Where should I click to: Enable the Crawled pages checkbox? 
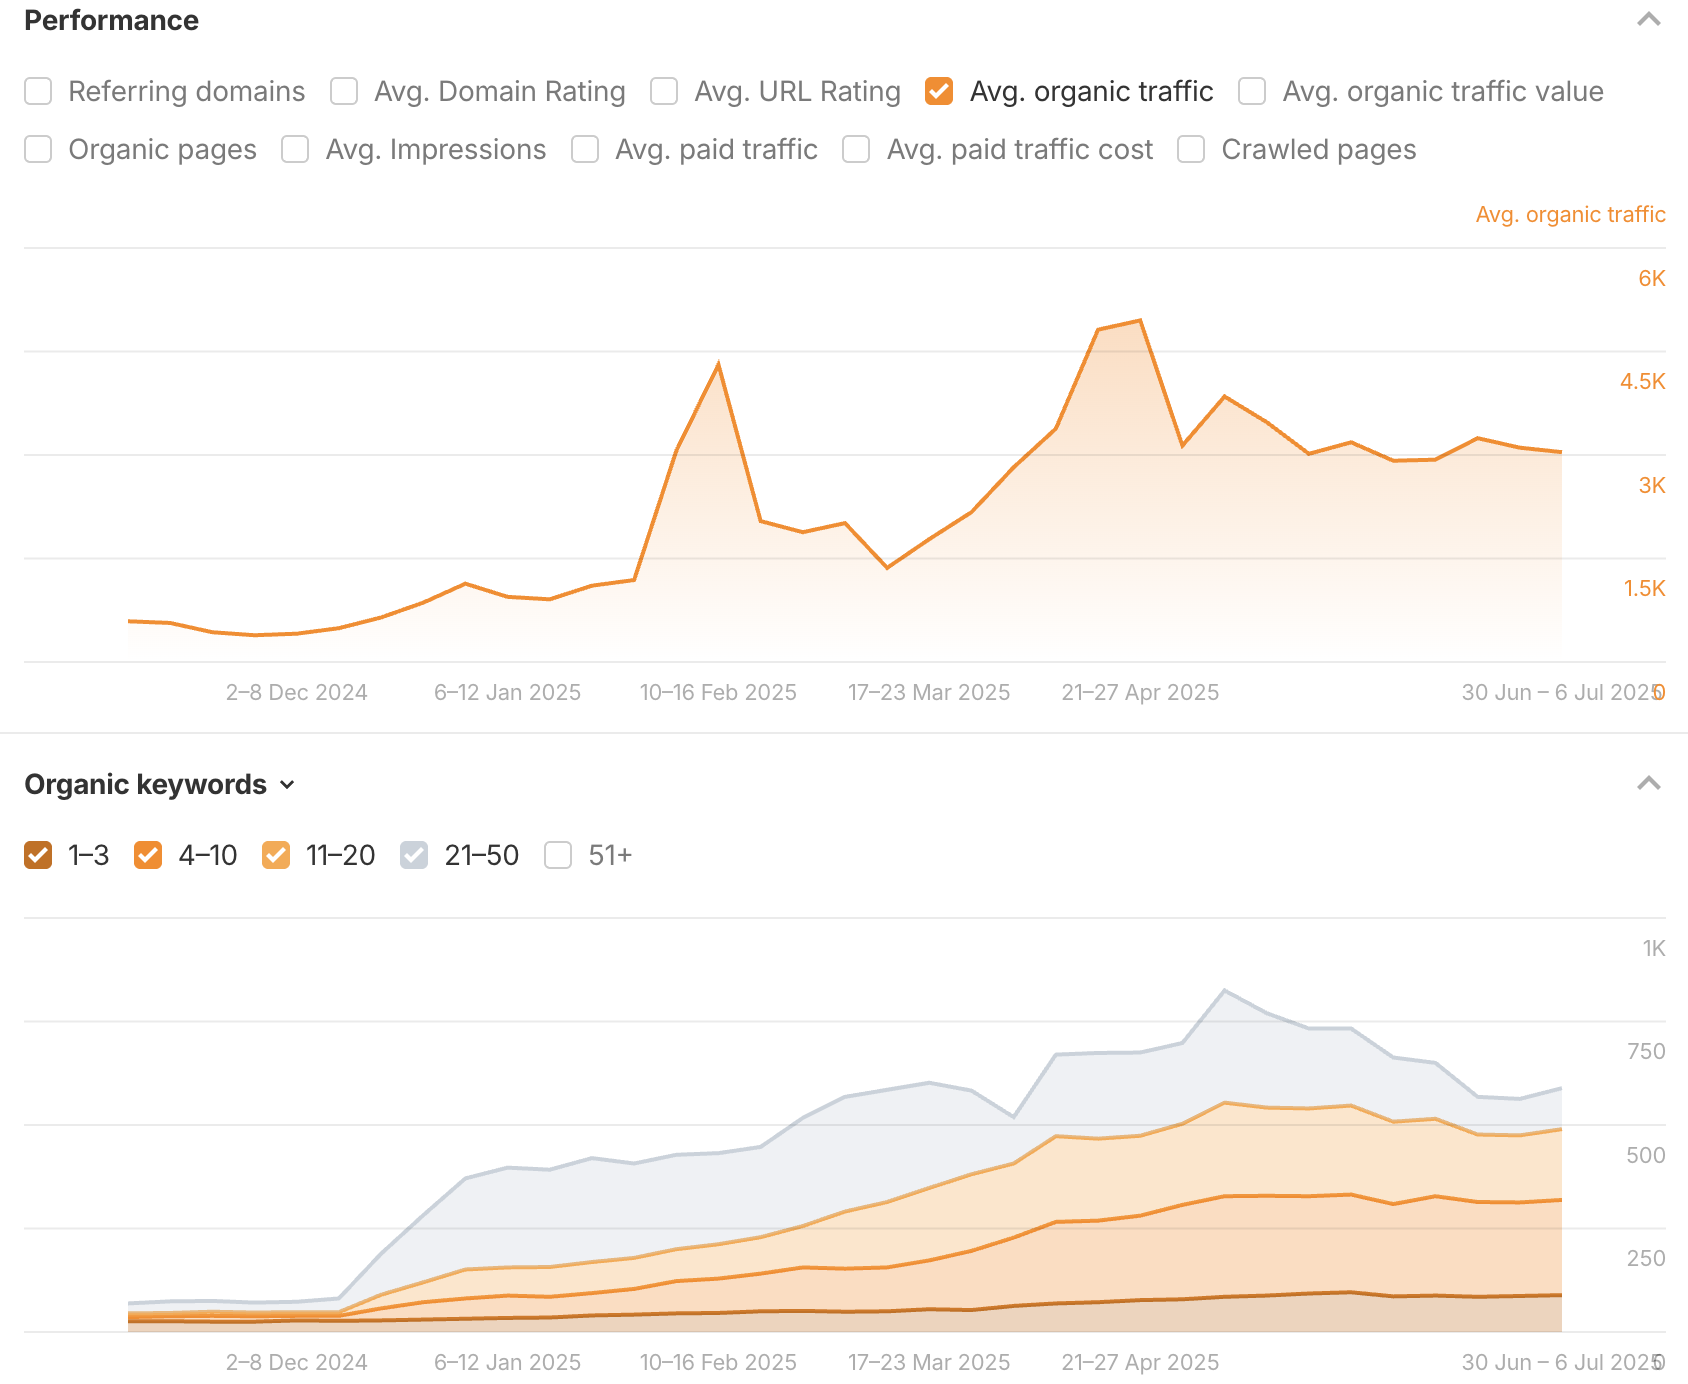(x=1190, y=149)
